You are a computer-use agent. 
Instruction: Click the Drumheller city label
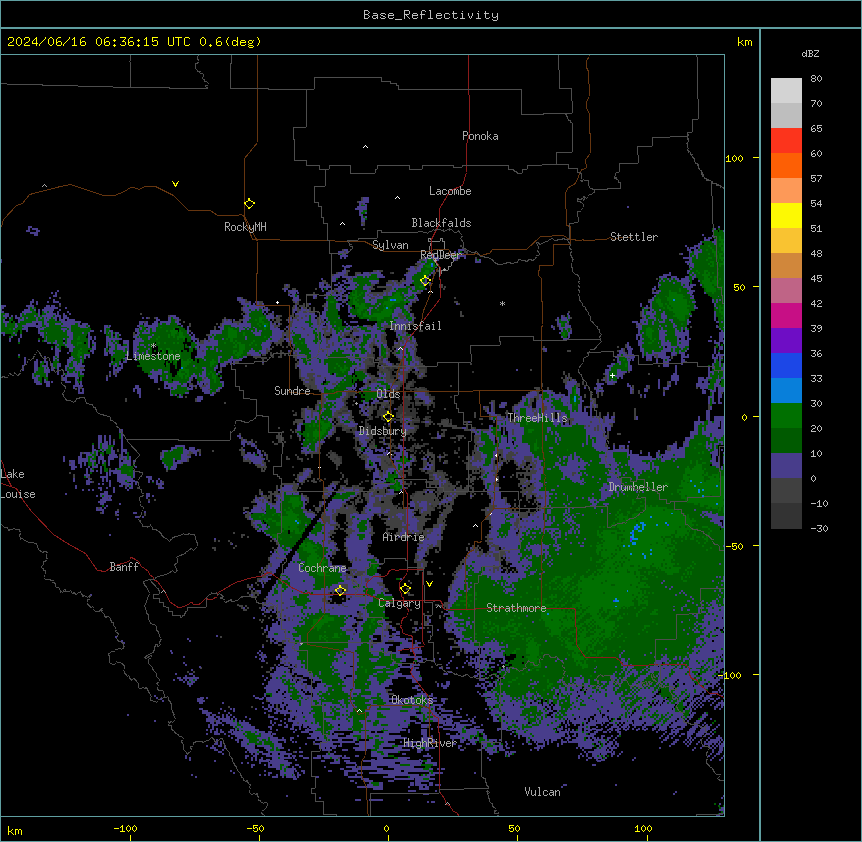click(x=638, y=487)
